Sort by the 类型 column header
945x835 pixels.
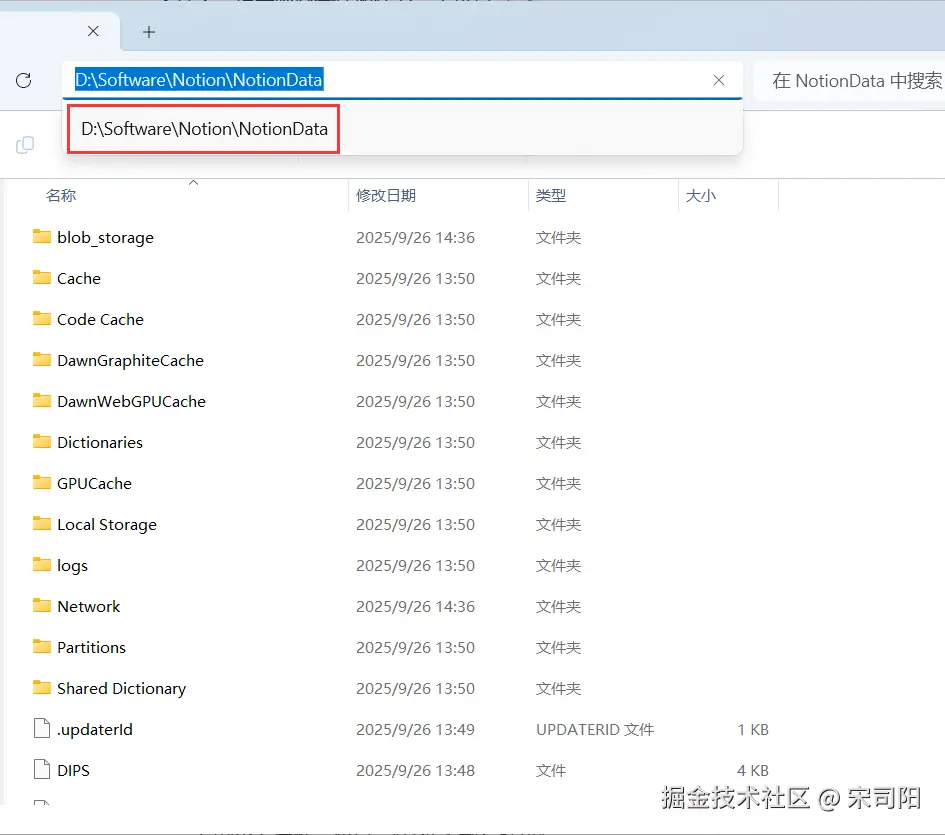click(551, 195)
